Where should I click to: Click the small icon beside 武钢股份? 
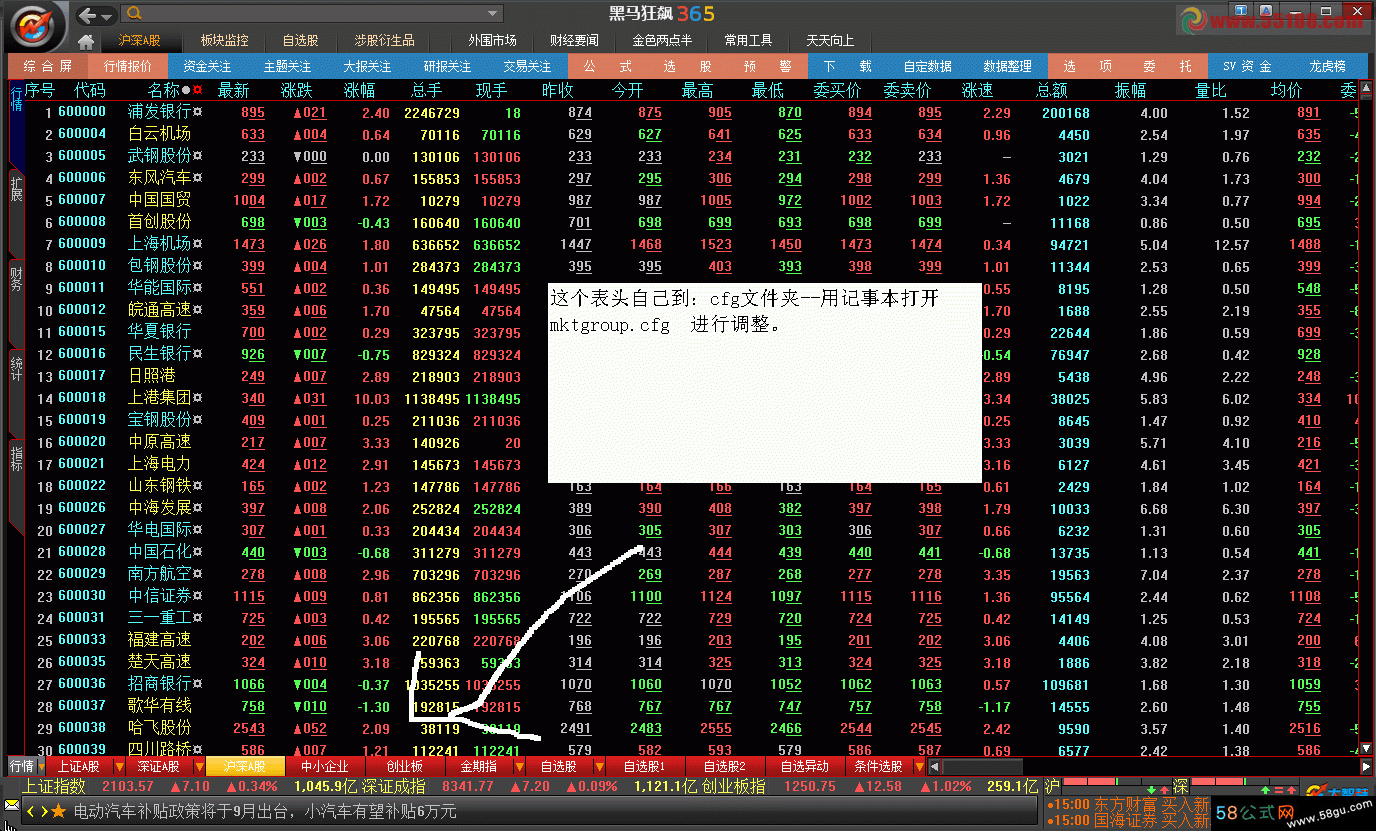(198, 156)
